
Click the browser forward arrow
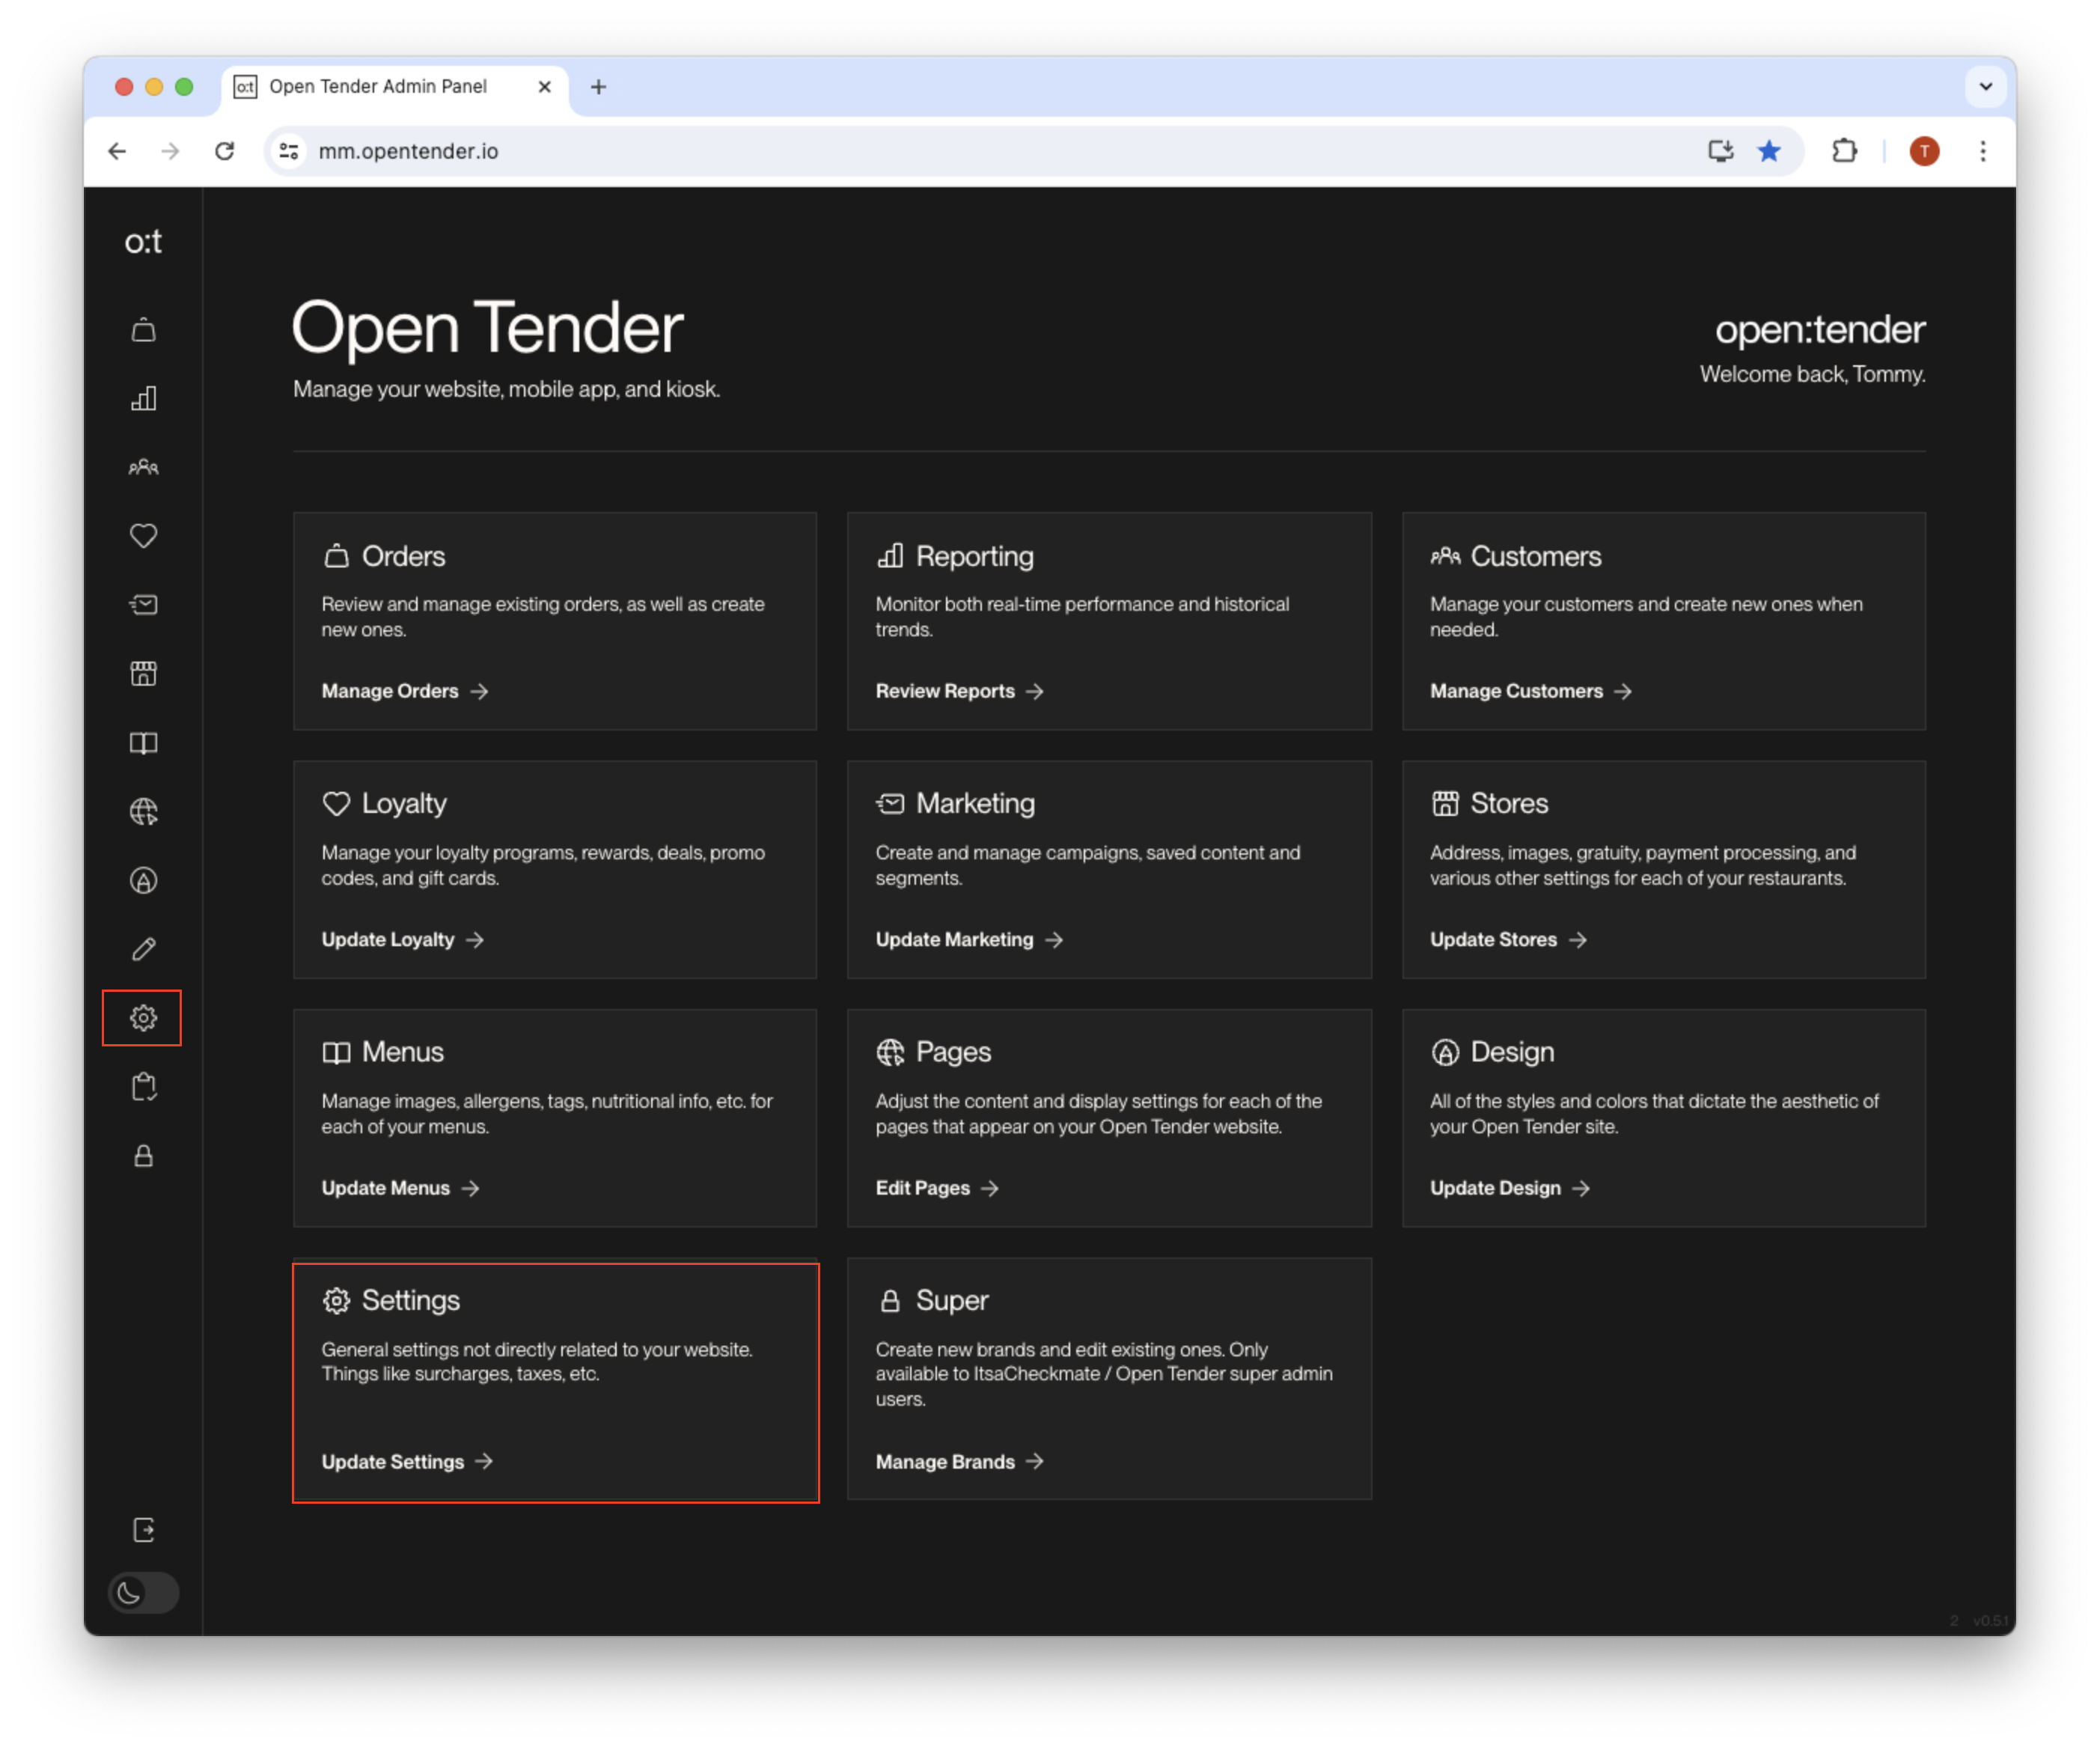171,151
